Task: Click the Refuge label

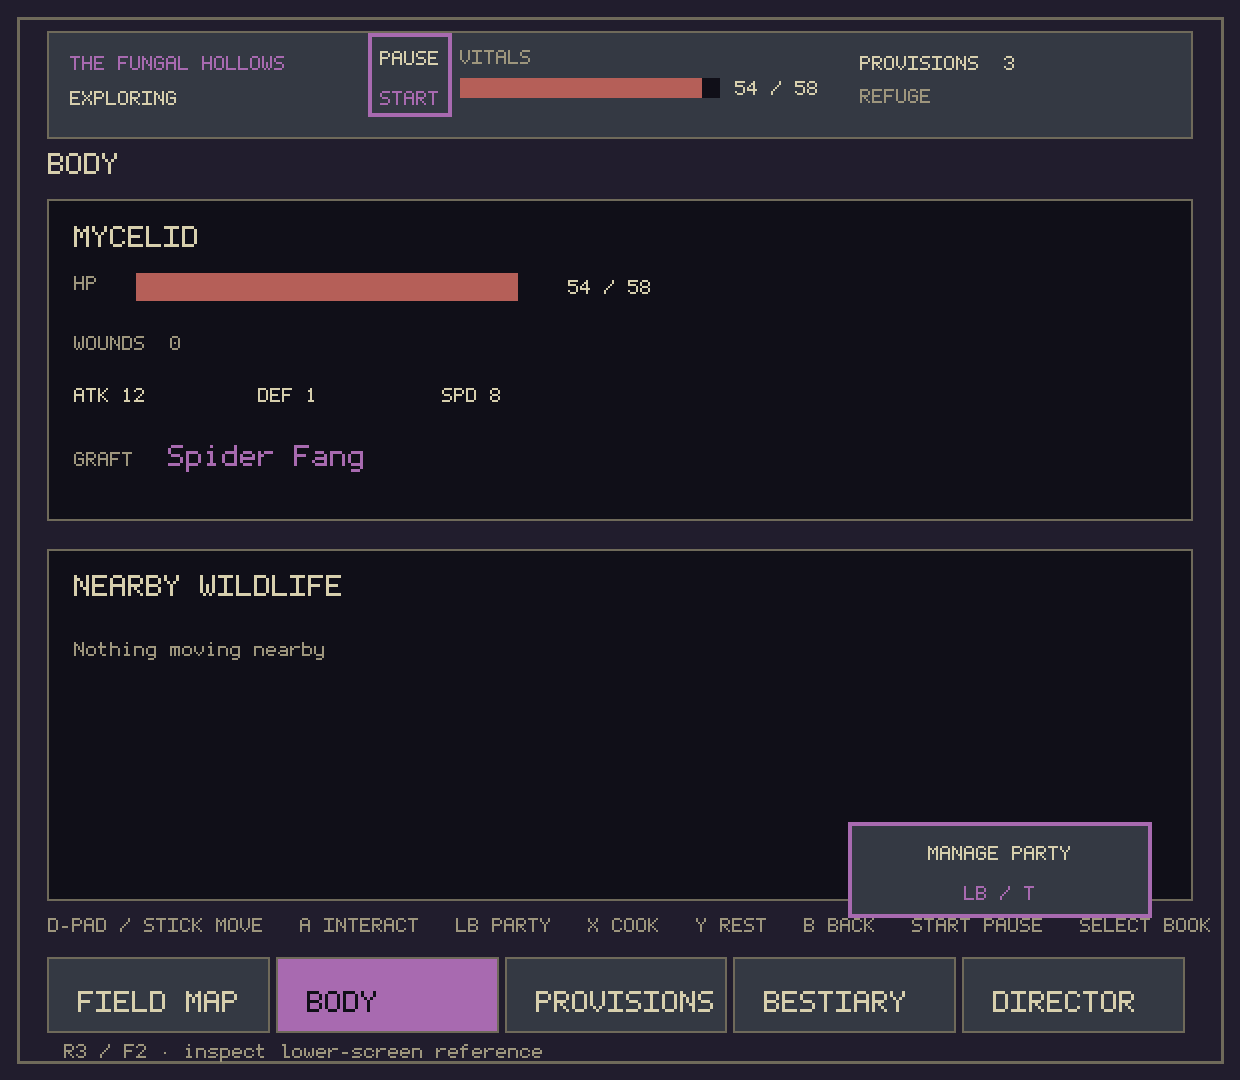Action: point(895,96)
